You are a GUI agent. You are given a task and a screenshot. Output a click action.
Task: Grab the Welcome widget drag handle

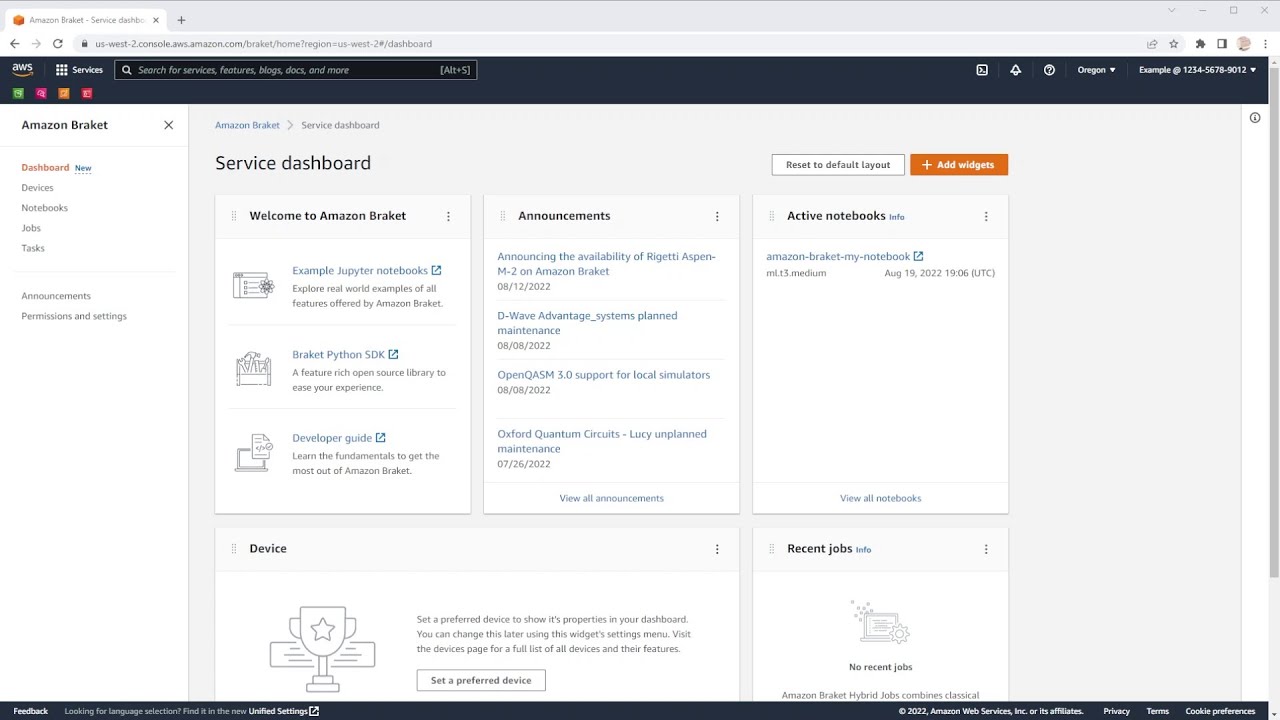(234, 216)
